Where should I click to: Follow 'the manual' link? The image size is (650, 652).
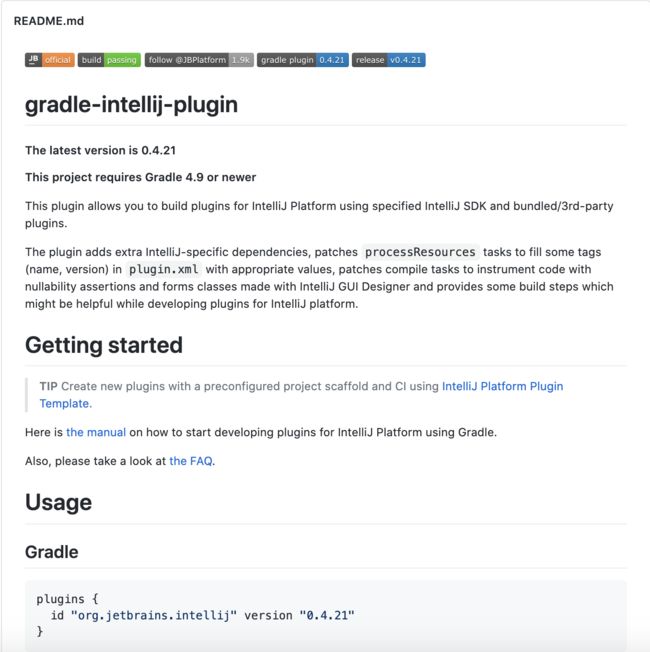96,432
